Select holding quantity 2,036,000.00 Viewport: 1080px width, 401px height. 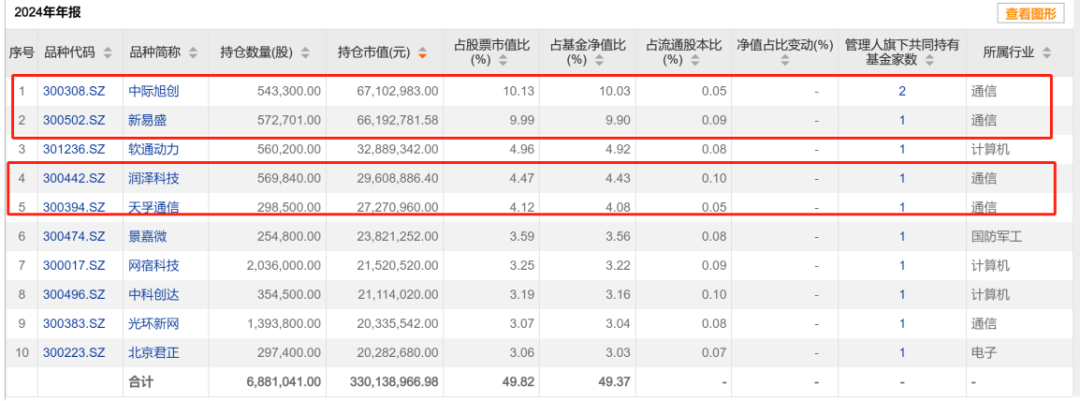tap(284, 266)
